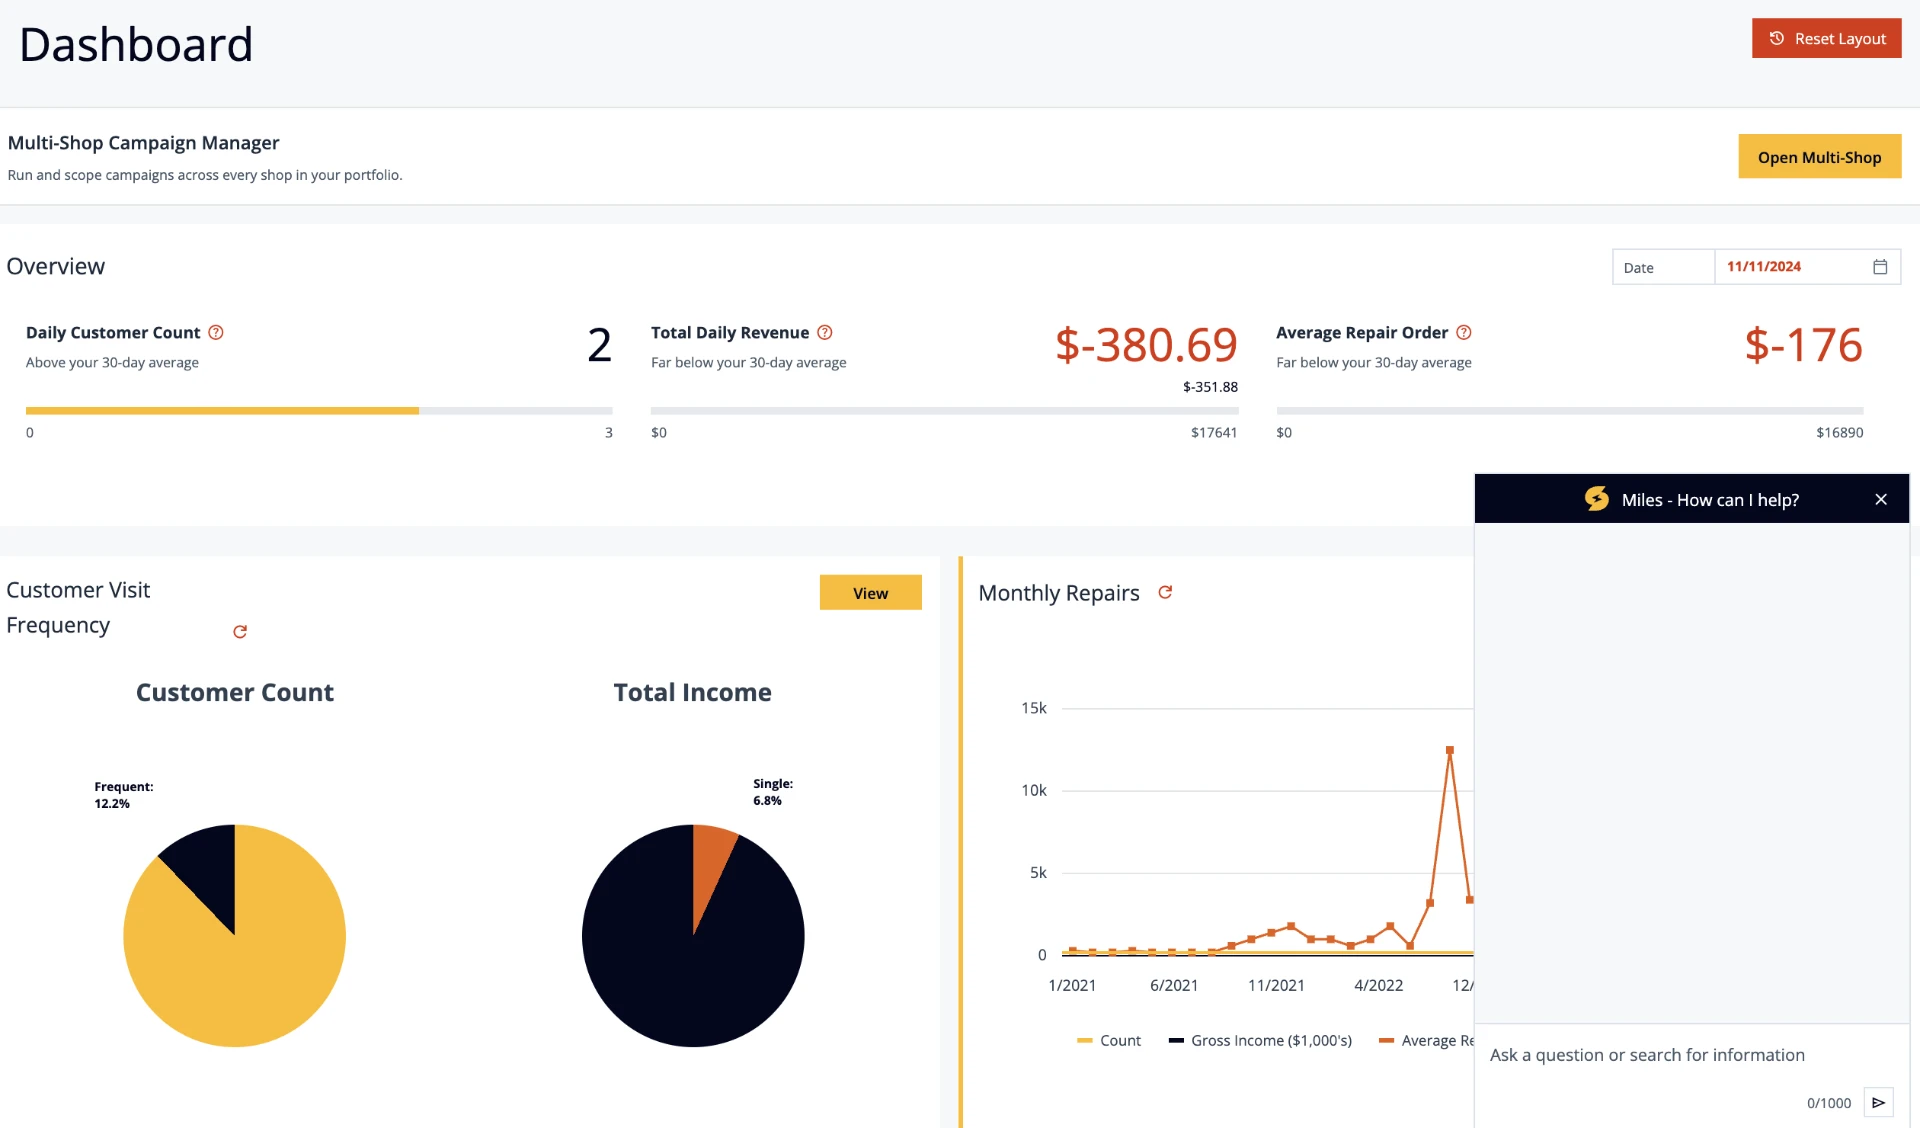Click the Average Repair Order progress bar

tap(1570, 411)
